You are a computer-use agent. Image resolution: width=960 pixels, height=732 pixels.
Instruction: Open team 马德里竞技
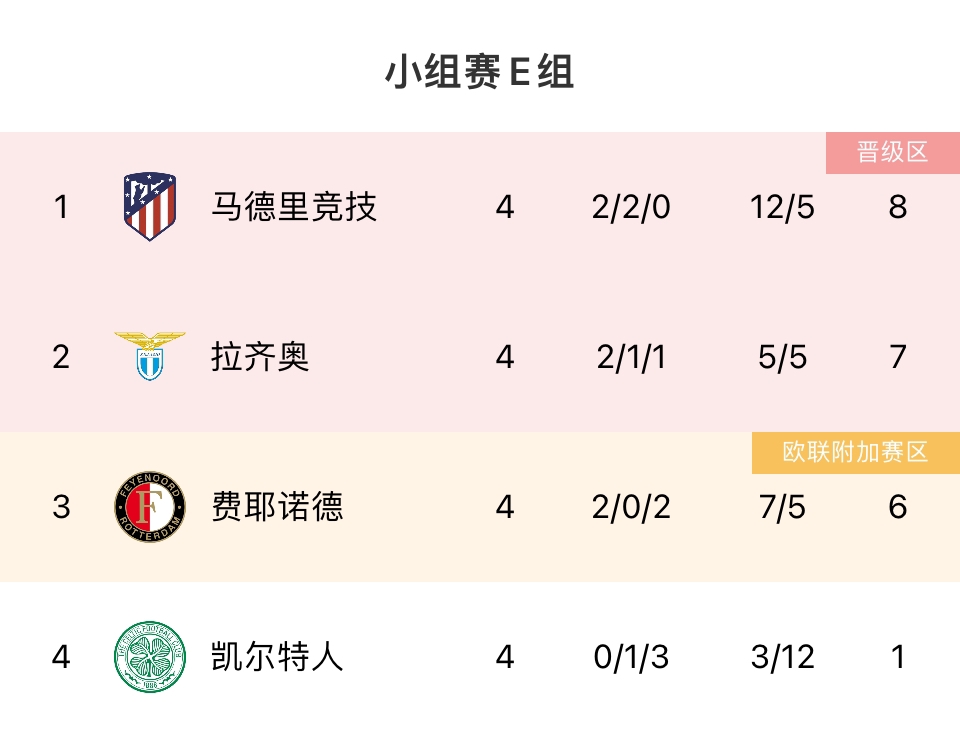pos(294,207)
